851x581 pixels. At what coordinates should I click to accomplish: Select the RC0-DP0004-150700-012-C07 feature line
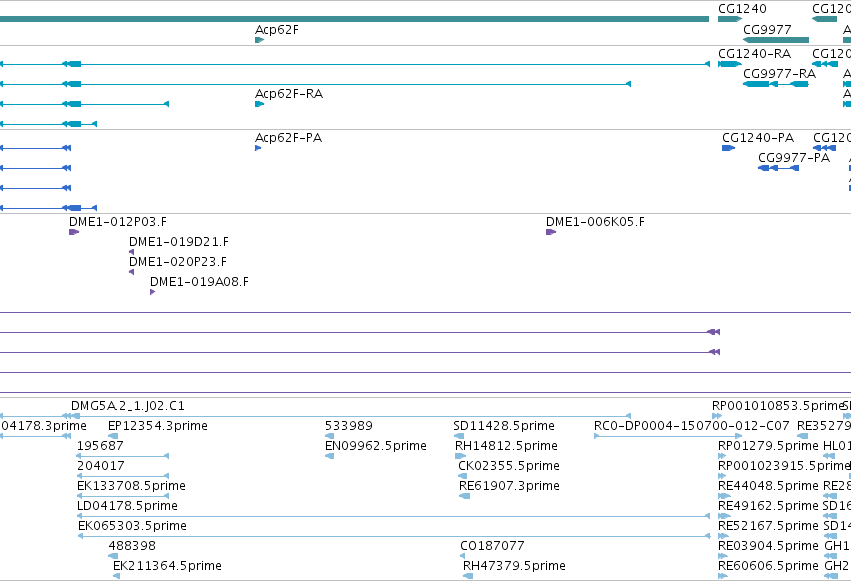(x=650, y=436)
